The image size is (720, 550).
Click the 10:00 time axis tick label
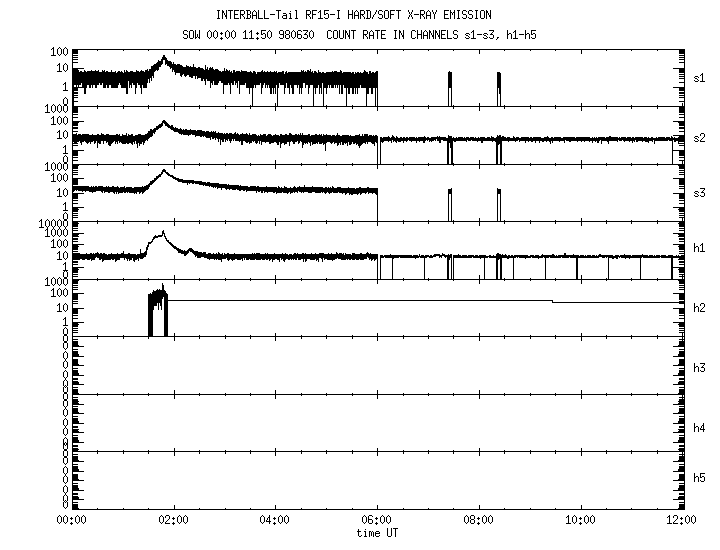click(x=580, y=521)
